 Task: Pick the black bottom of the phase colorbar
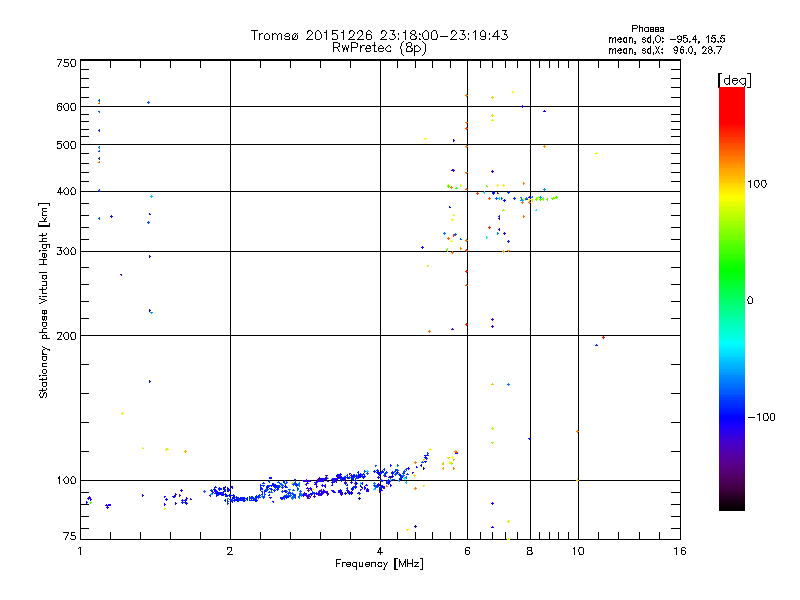(x=732, y=503)
